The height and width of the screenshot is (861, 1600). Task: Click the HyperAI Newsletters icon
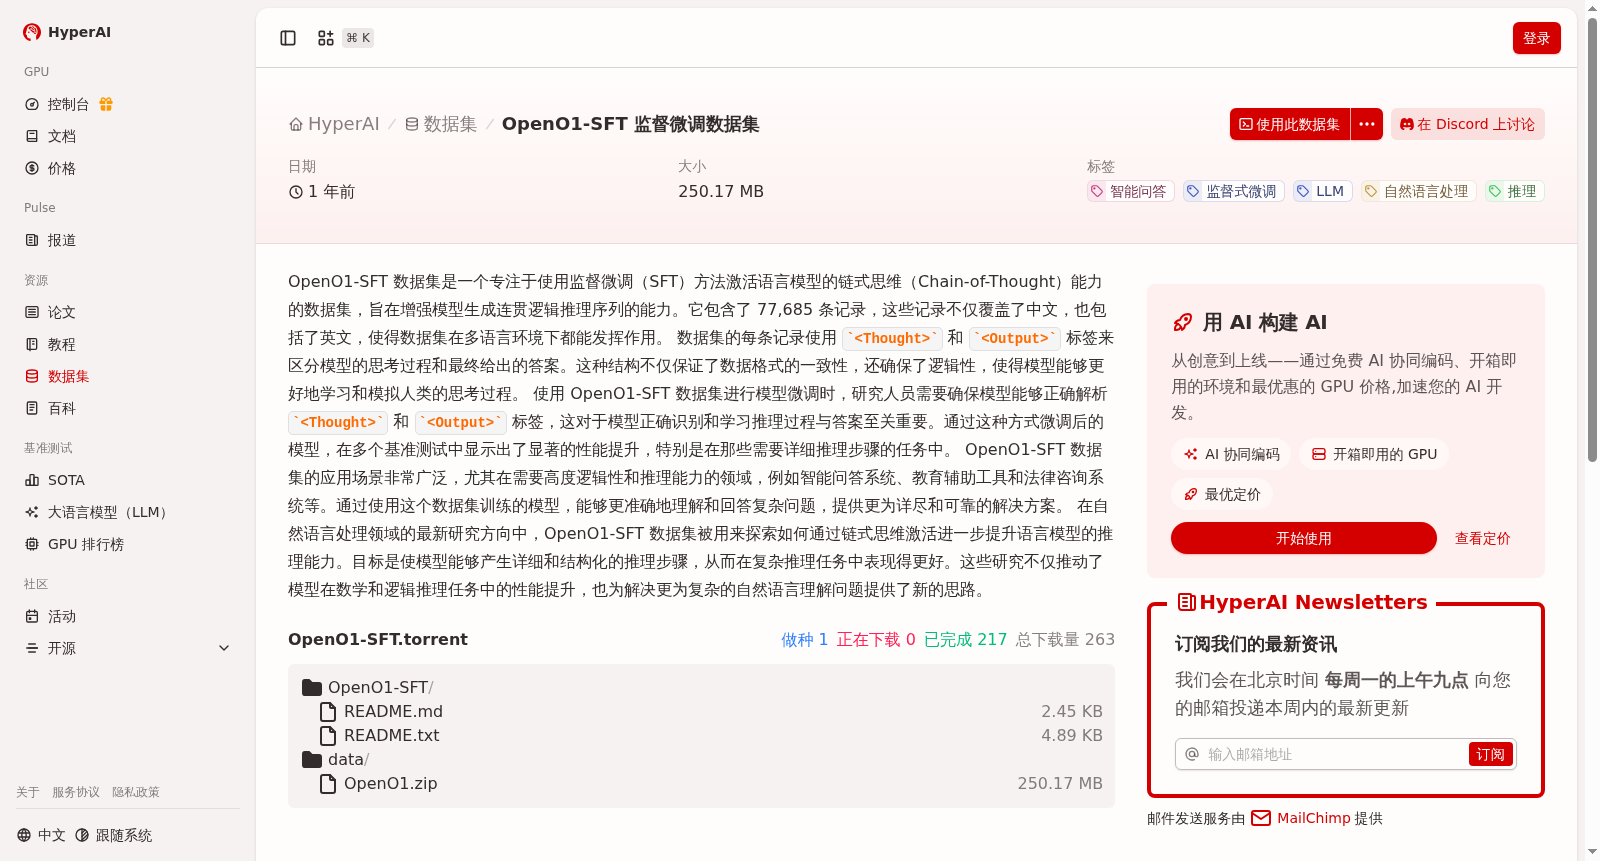[1187, 602]
